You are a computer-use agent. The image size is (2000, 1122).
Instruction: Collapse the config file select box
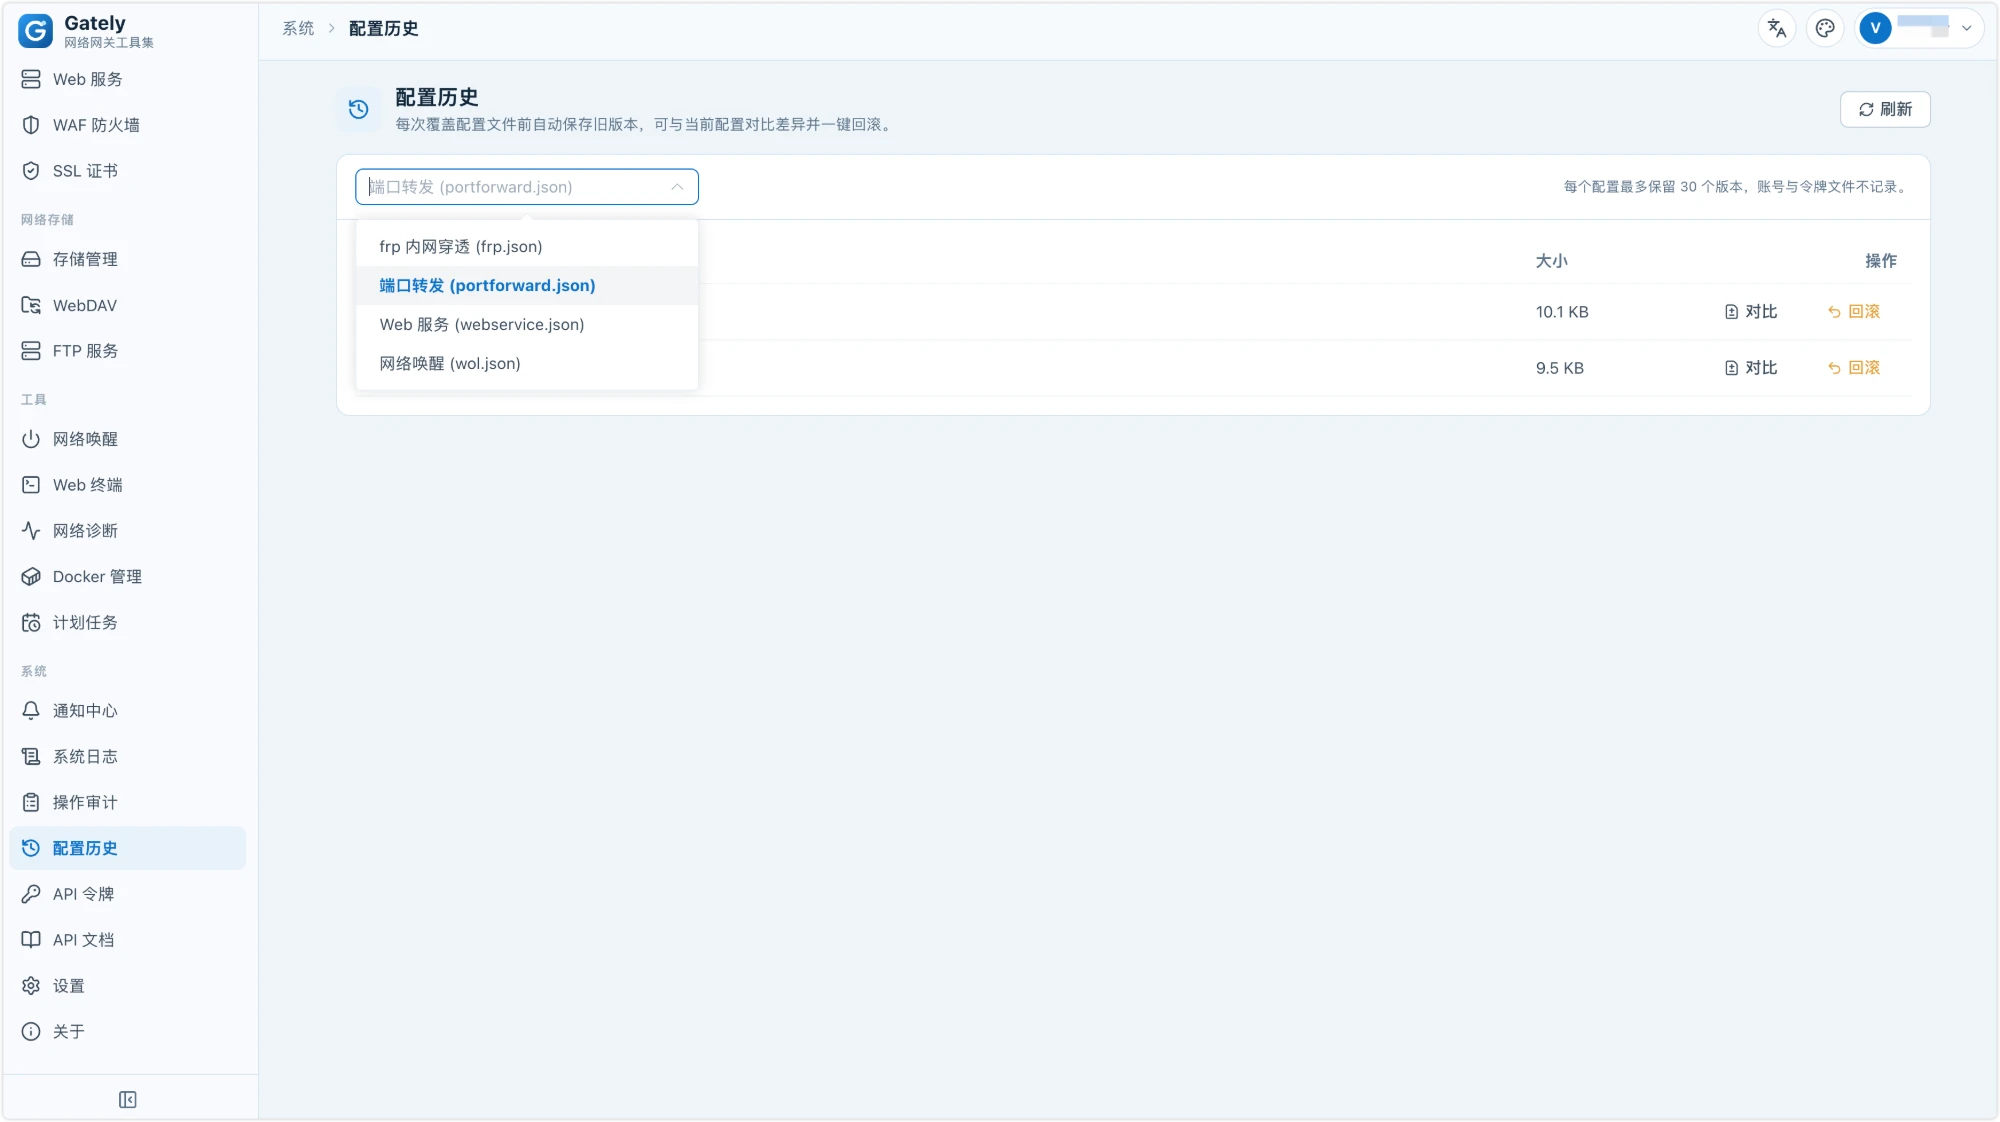(x=526, y=187)
